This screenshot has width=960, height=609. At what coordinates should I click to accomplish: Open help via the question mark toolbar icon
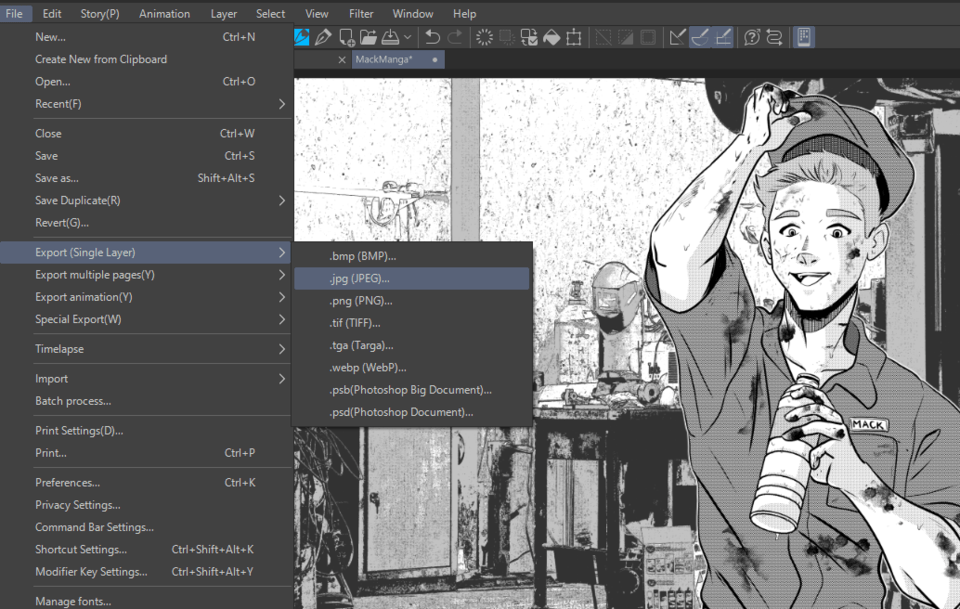click(x=751, y=37)
